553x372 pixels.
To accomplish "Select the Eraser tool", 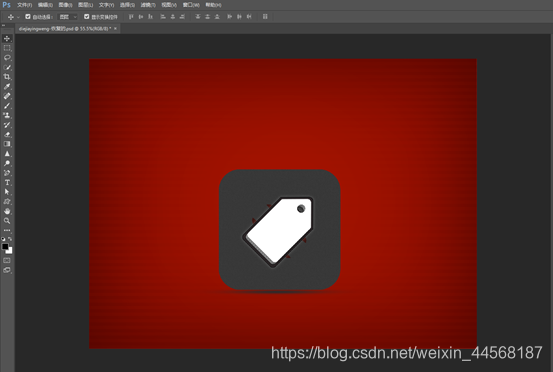I will click(7, 134).
